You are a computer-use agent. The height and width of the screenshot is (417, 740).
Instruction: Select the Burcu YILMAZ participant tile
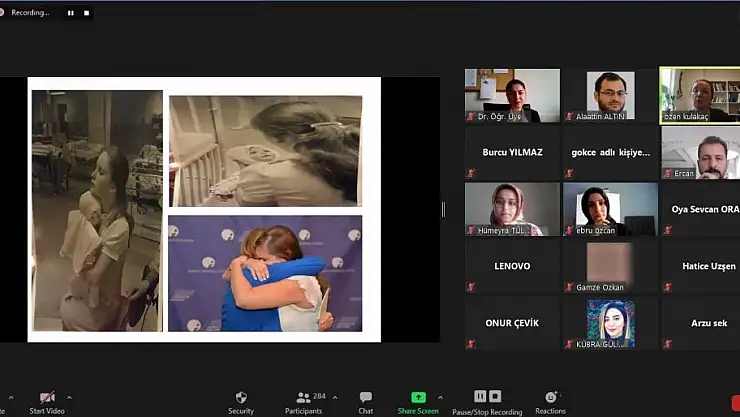pos(512,153)
